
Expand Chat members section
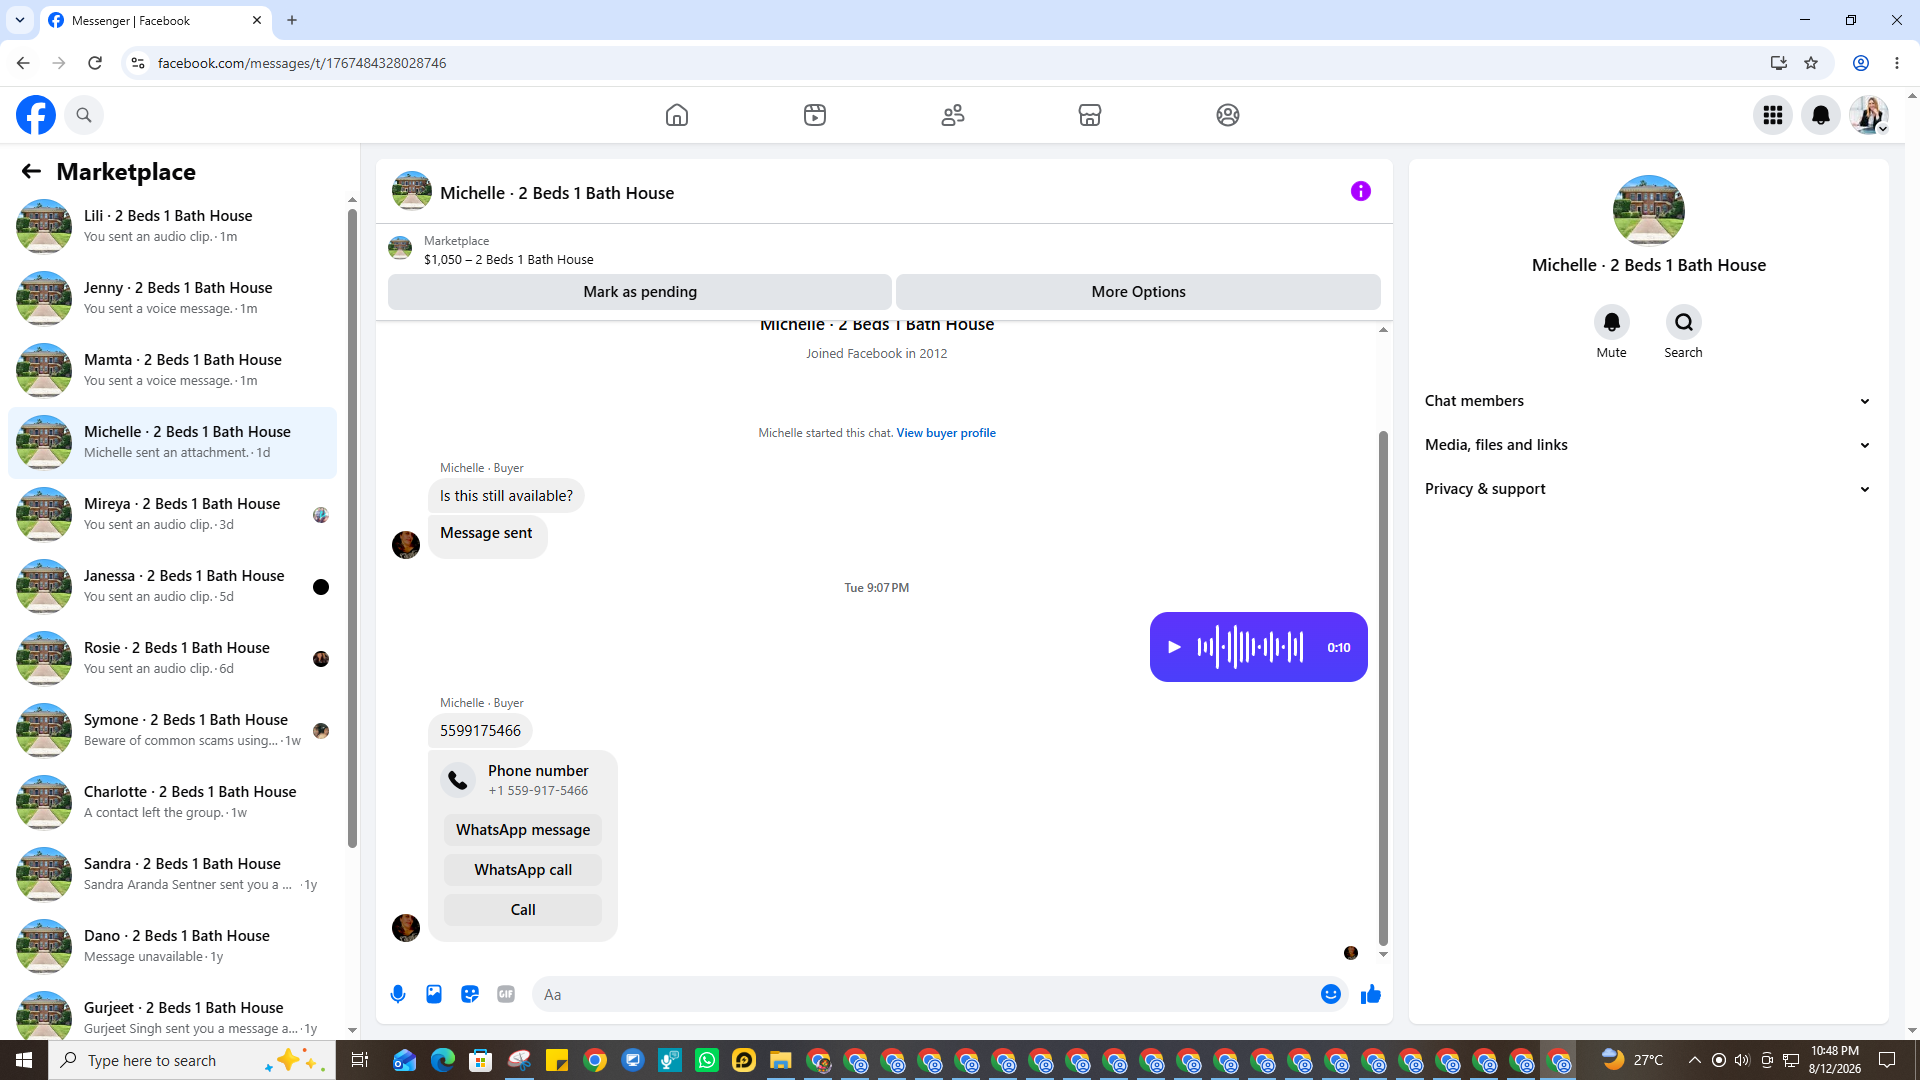1648,401
